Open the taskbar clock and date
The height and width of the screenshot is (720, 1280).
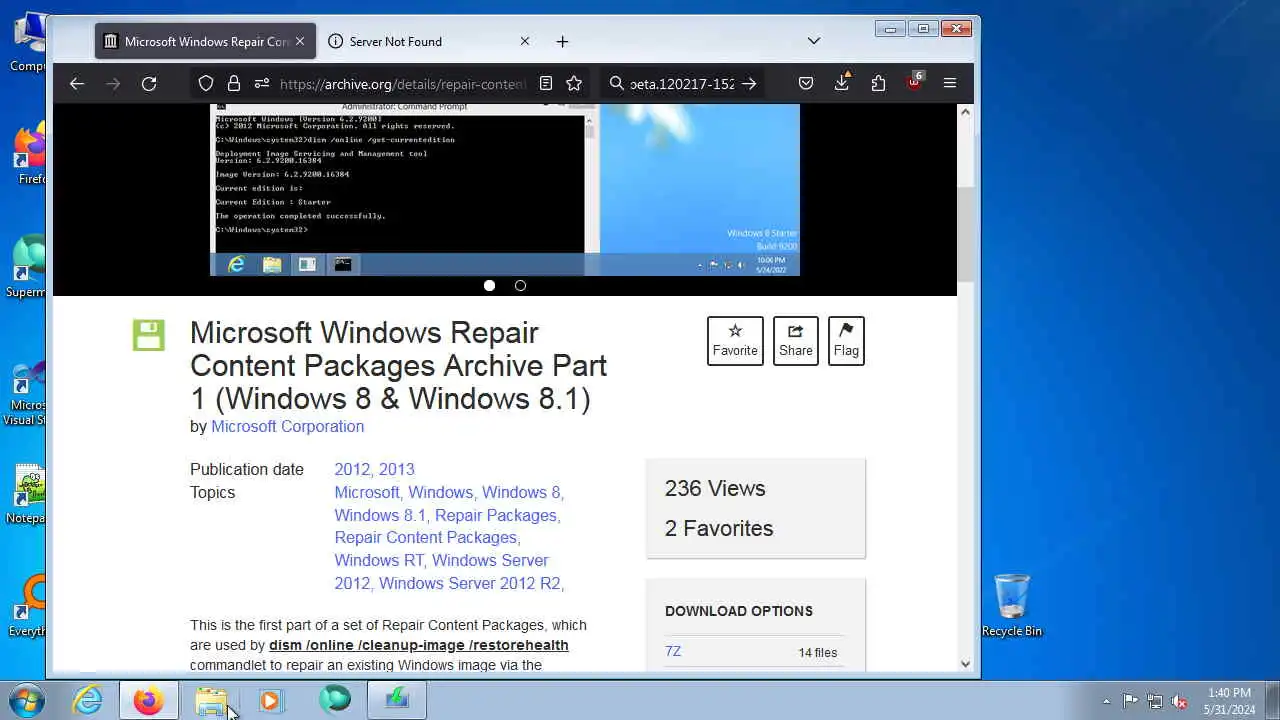[x=1229, y=701]
